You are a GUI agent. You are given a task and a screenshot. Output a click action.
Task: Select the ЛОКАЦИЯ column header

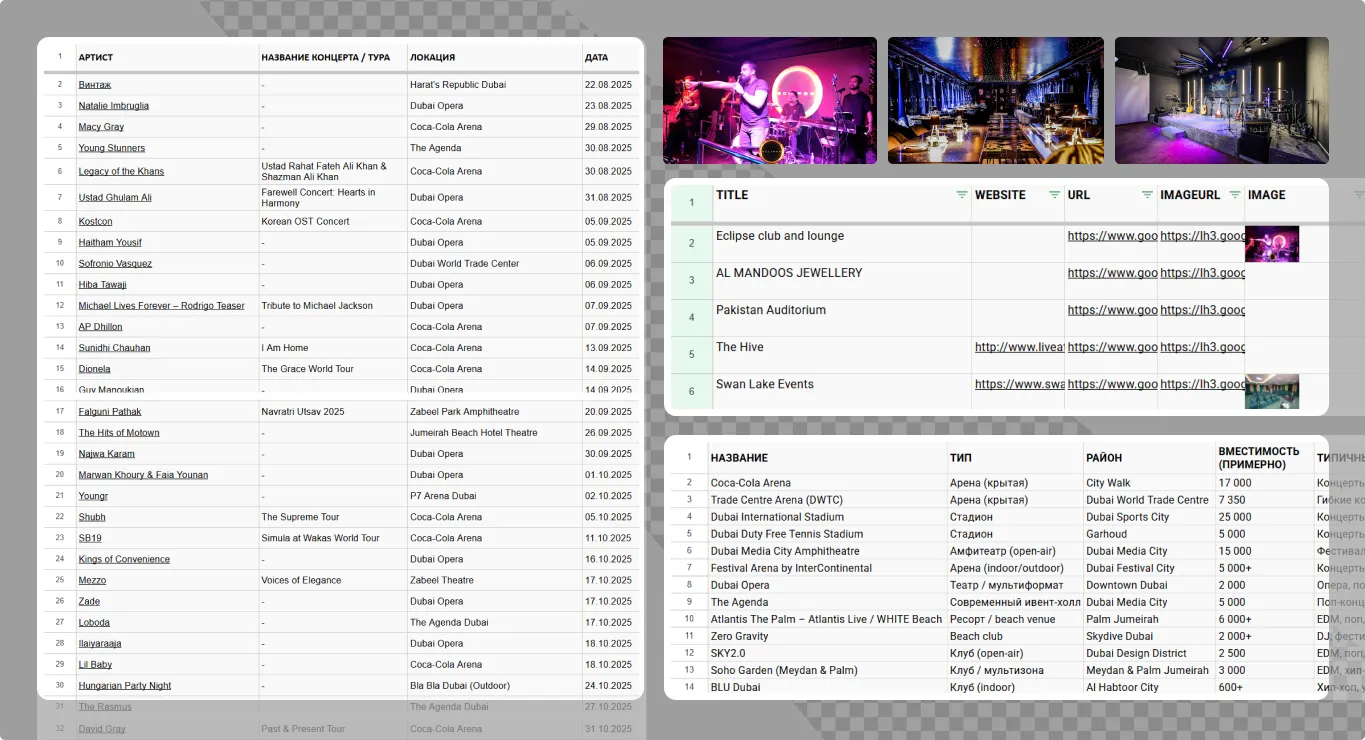432,58
